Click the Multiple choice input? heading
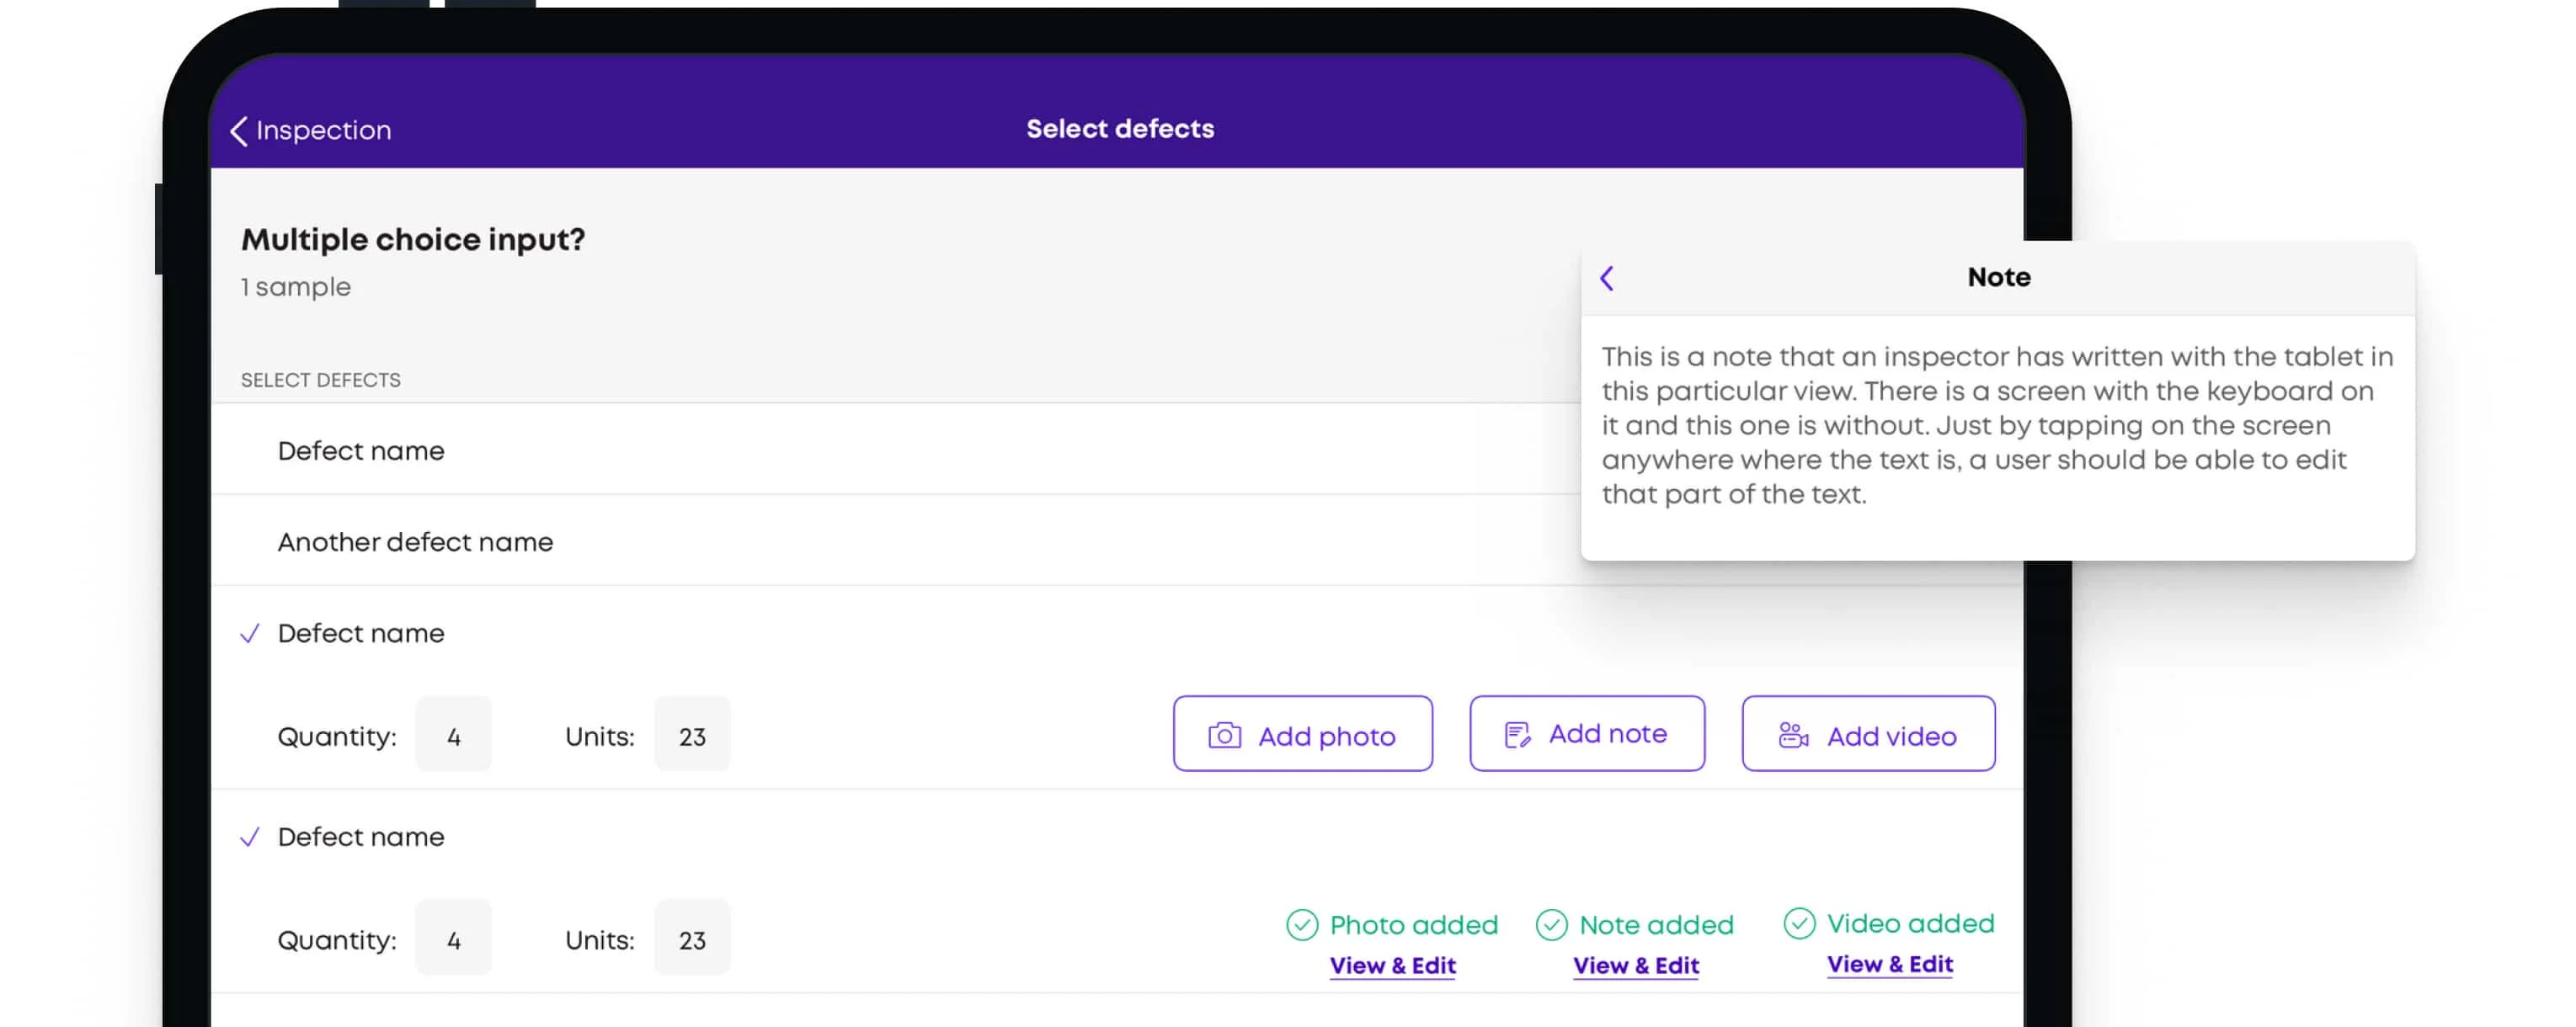The image size is (2576, 1027). pyautogui.click(x=413, y=240)
